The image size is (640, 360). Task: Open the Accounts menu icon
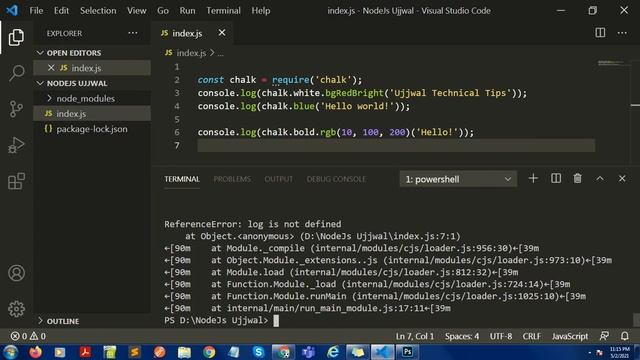point(16,273)
